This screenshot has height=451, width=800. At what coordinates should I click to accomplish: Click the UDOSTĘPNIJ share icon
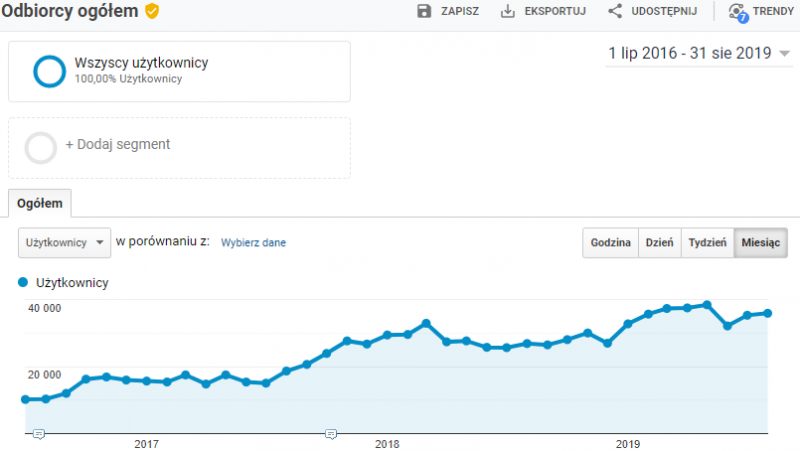click(x=615, y=12)
